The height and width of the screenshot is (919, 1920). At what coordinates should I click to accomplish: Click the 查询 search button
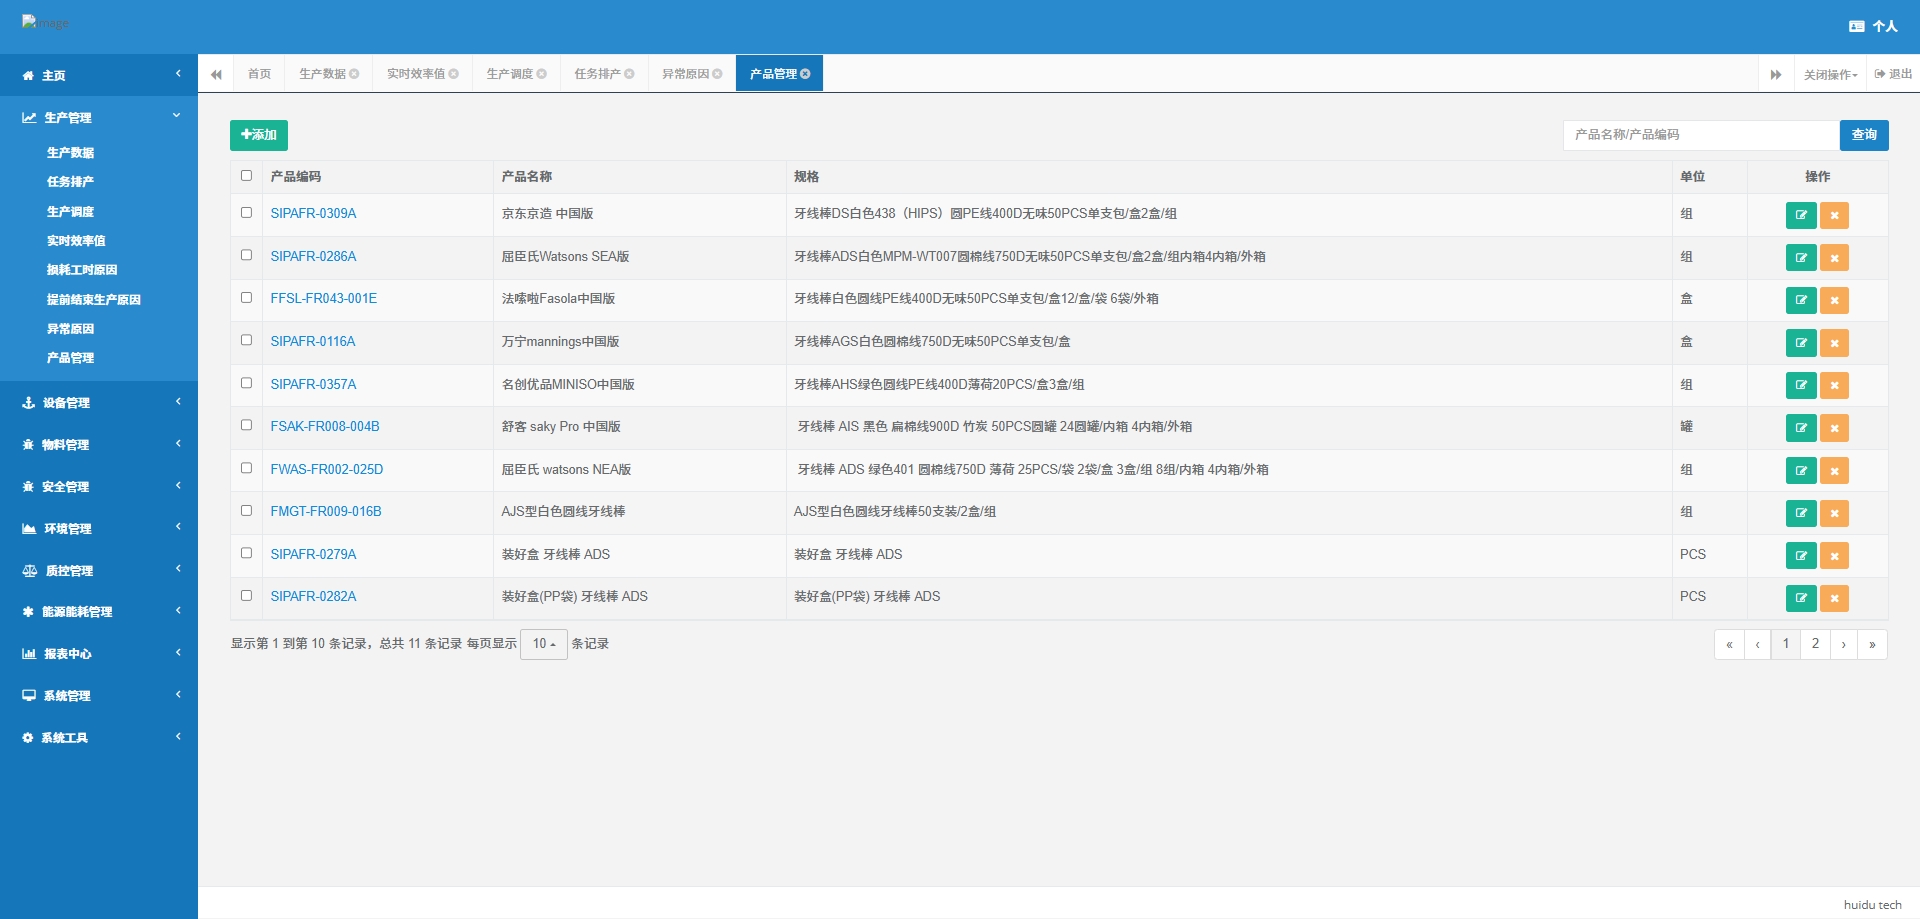tap(1864, 135)
